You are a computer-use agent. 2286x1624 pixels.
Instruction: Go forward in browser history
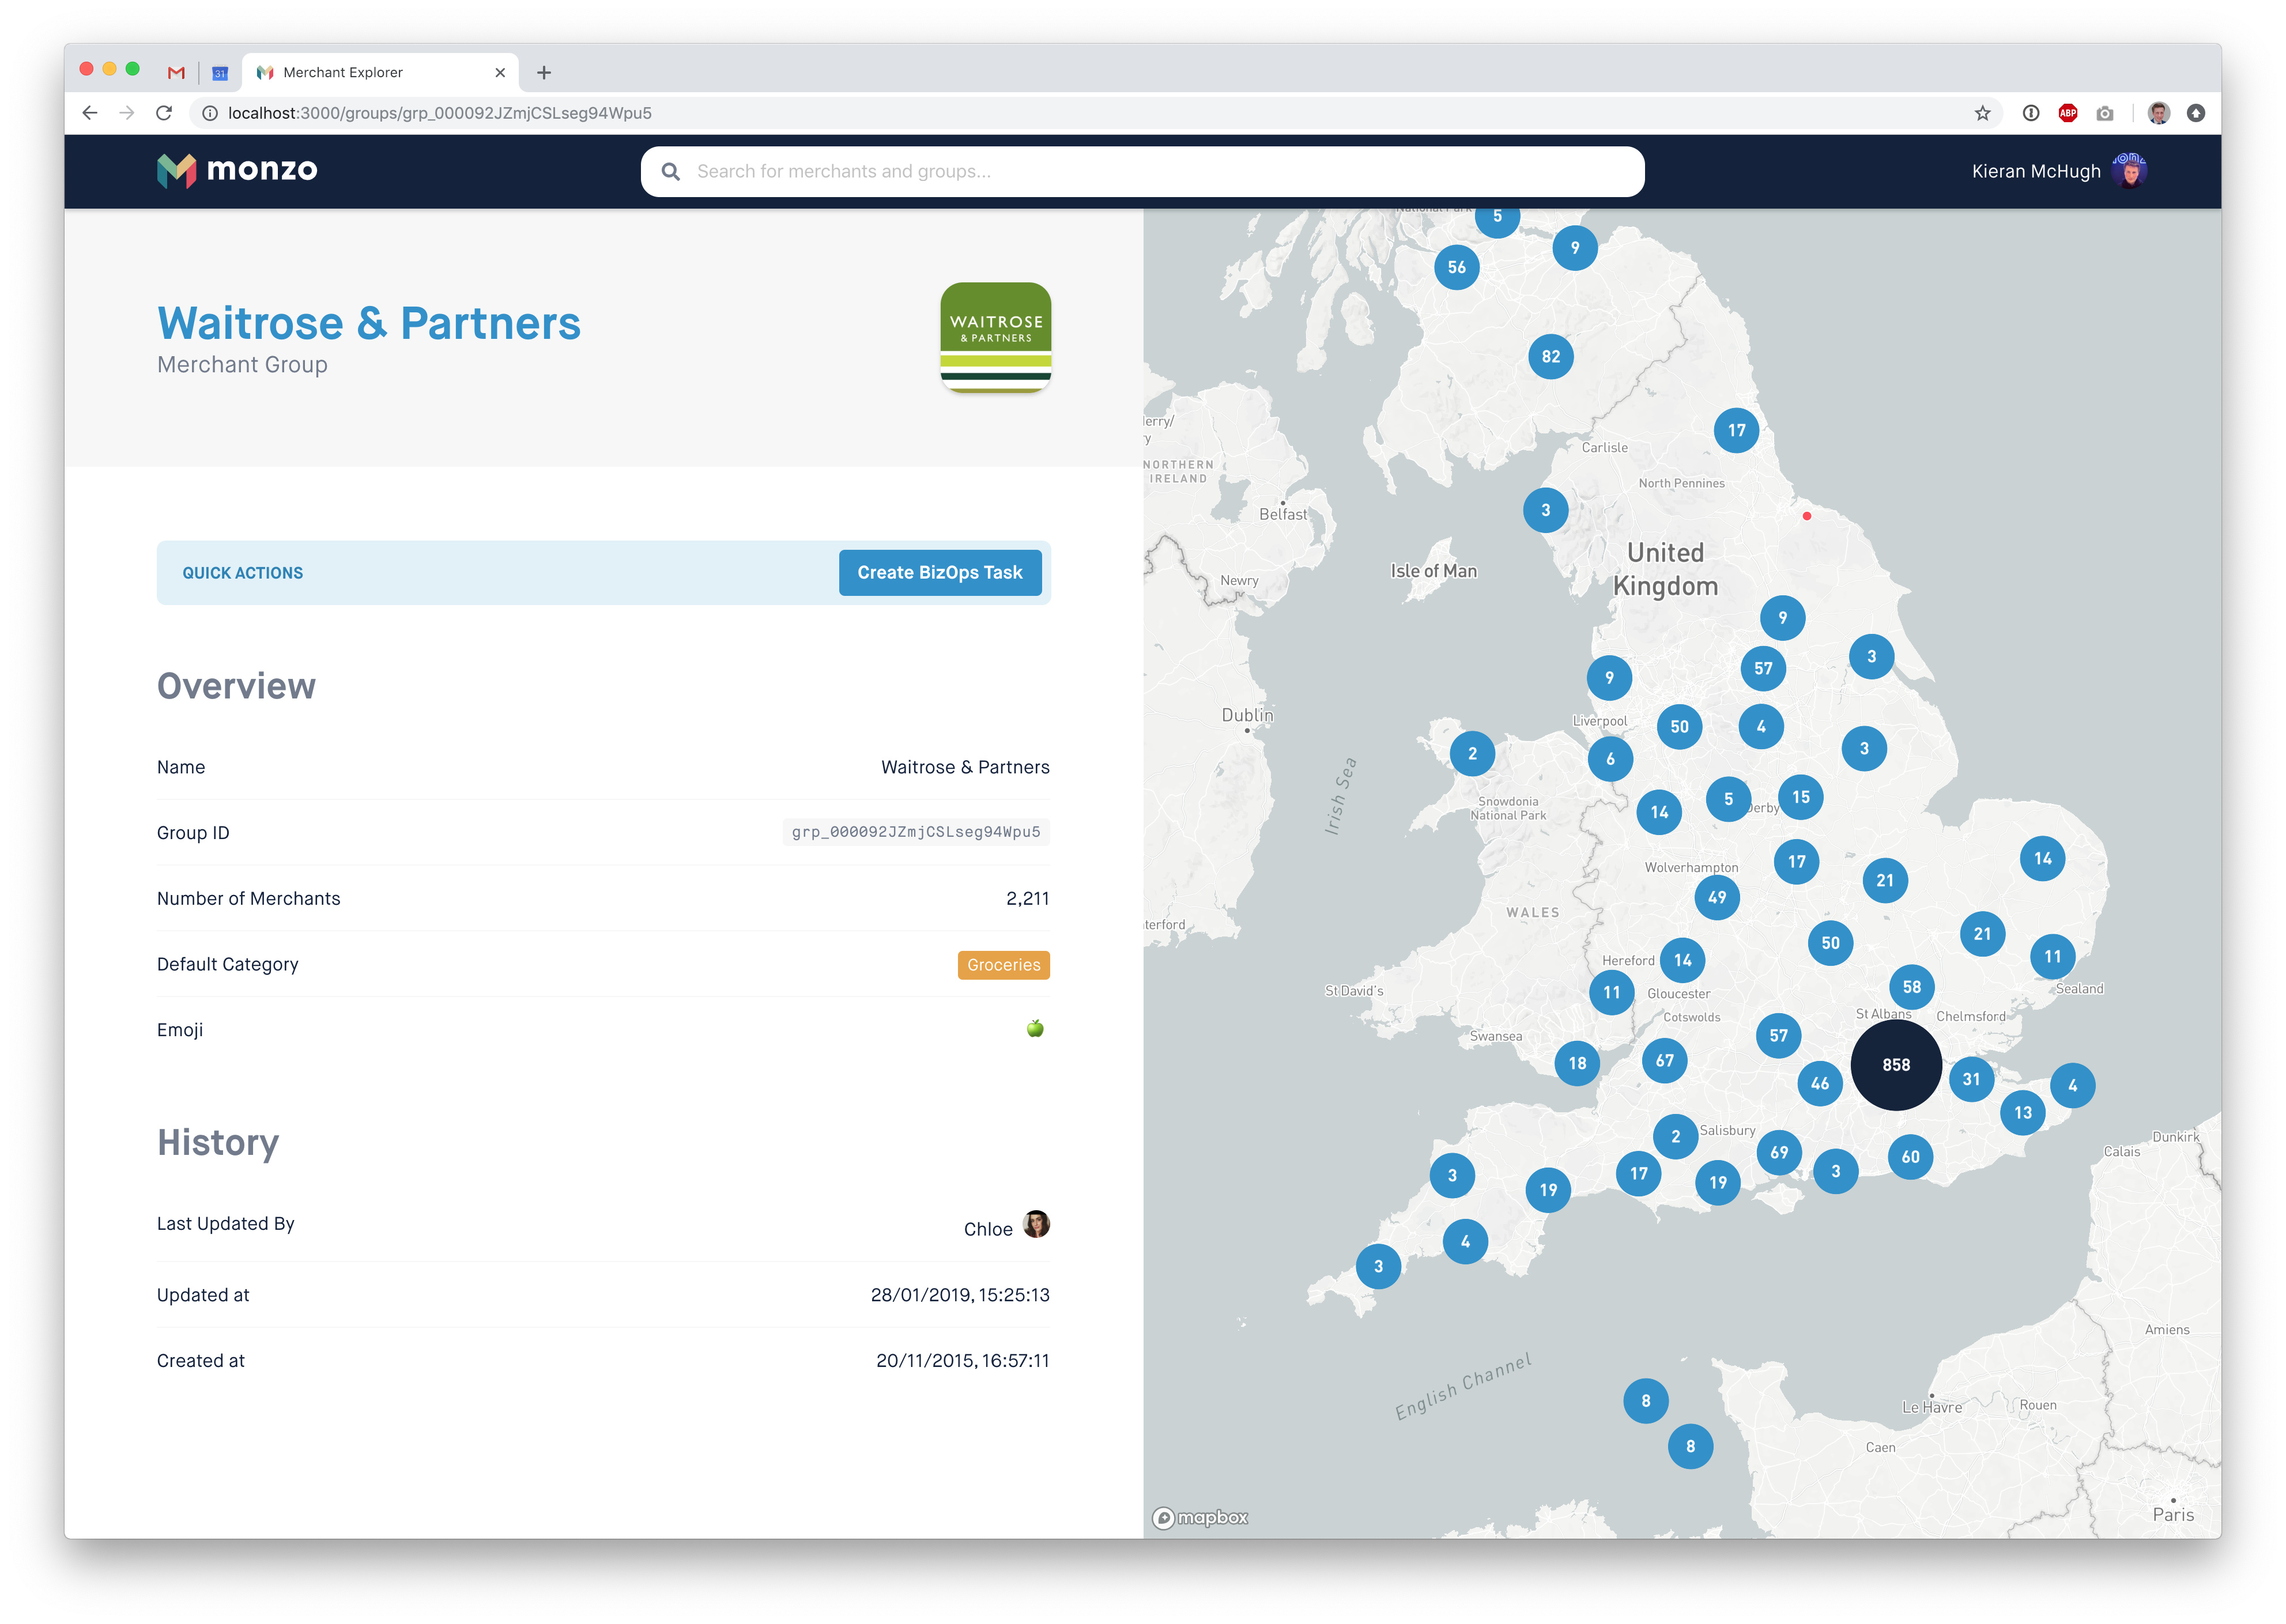pyautogui.click(x=127, y=113)
